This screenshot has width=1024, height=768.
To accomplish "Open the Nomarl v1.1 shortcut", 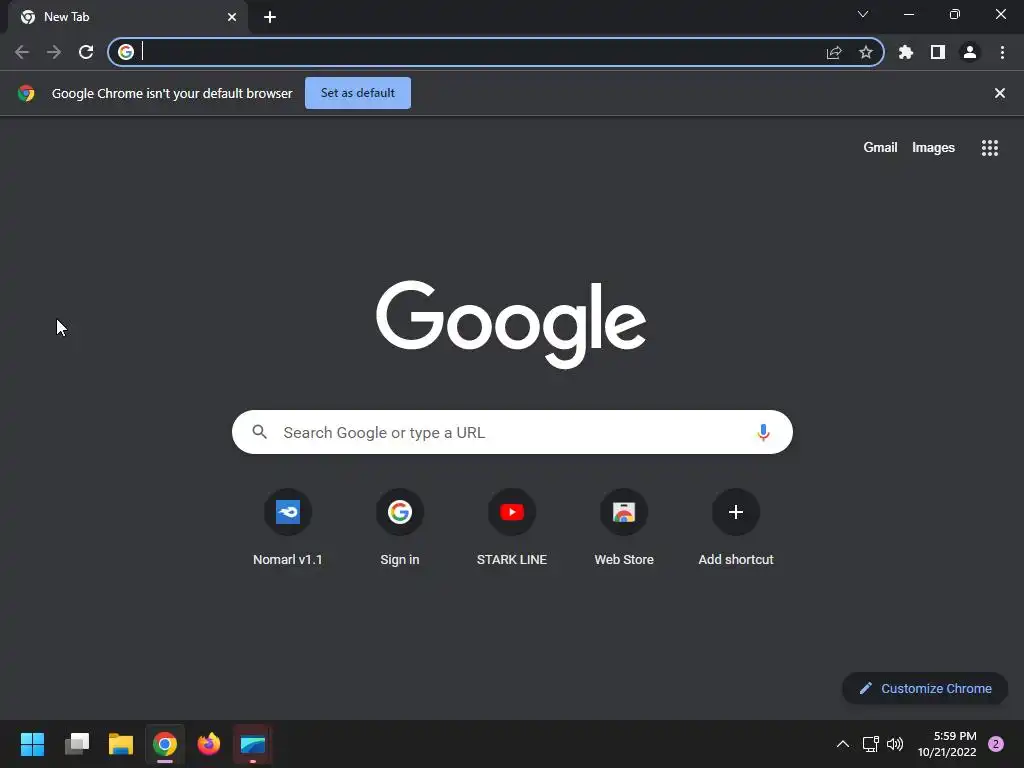I will coord(288,528).
